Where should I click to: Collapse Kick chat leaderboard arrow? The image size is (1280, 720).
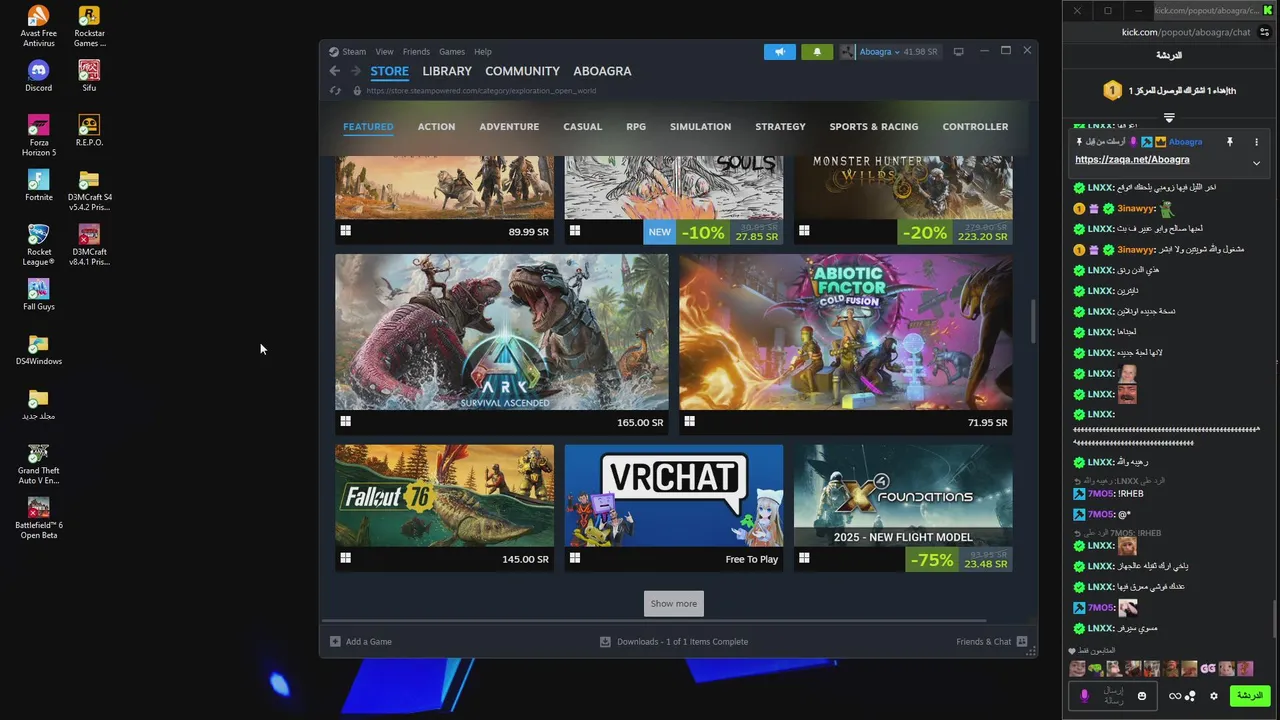pos(1169,118)
